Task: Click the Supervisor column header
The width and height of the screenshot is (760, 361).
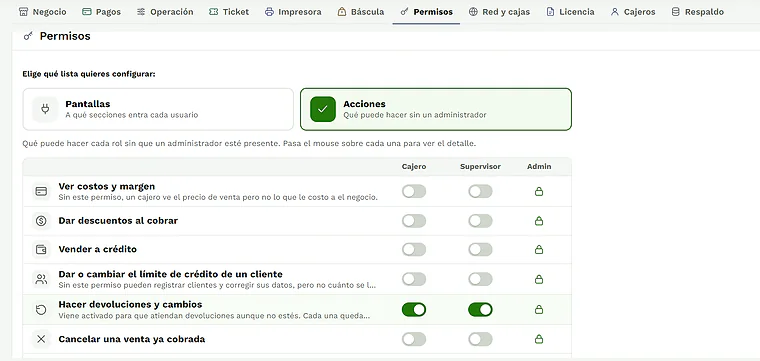Action: coord(480,166)
